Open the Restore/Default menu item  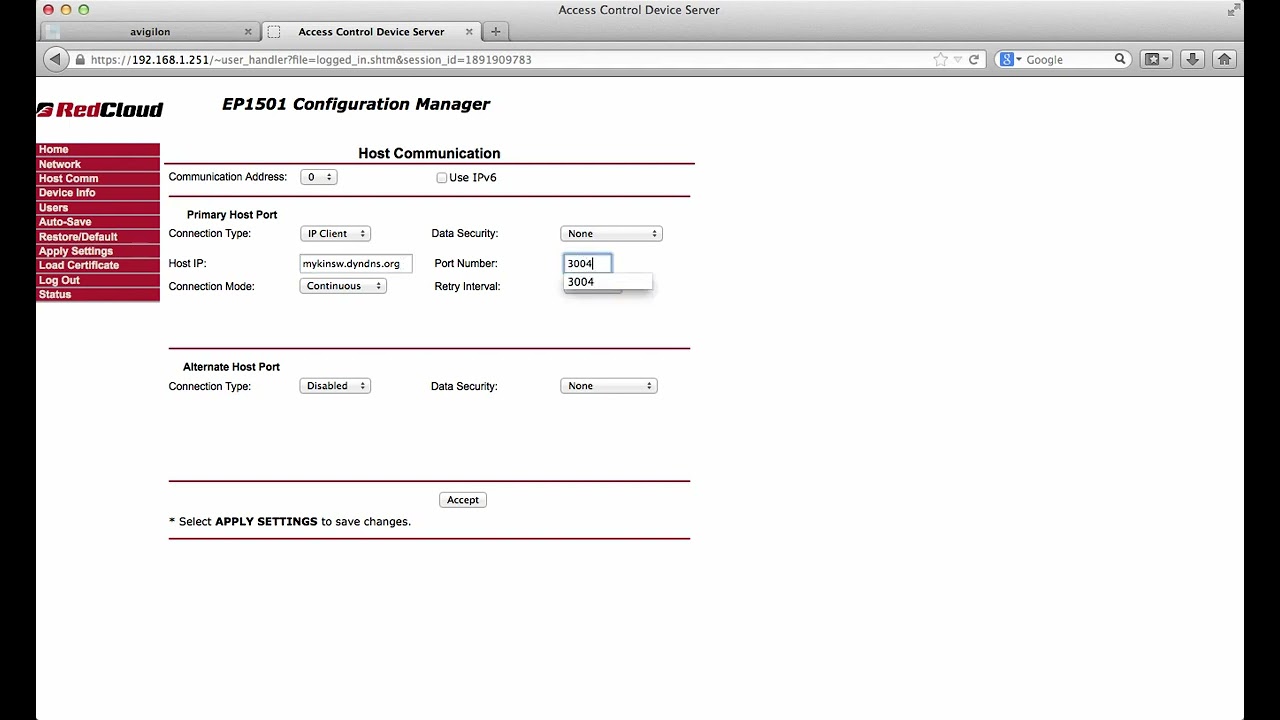pos(98,237)
